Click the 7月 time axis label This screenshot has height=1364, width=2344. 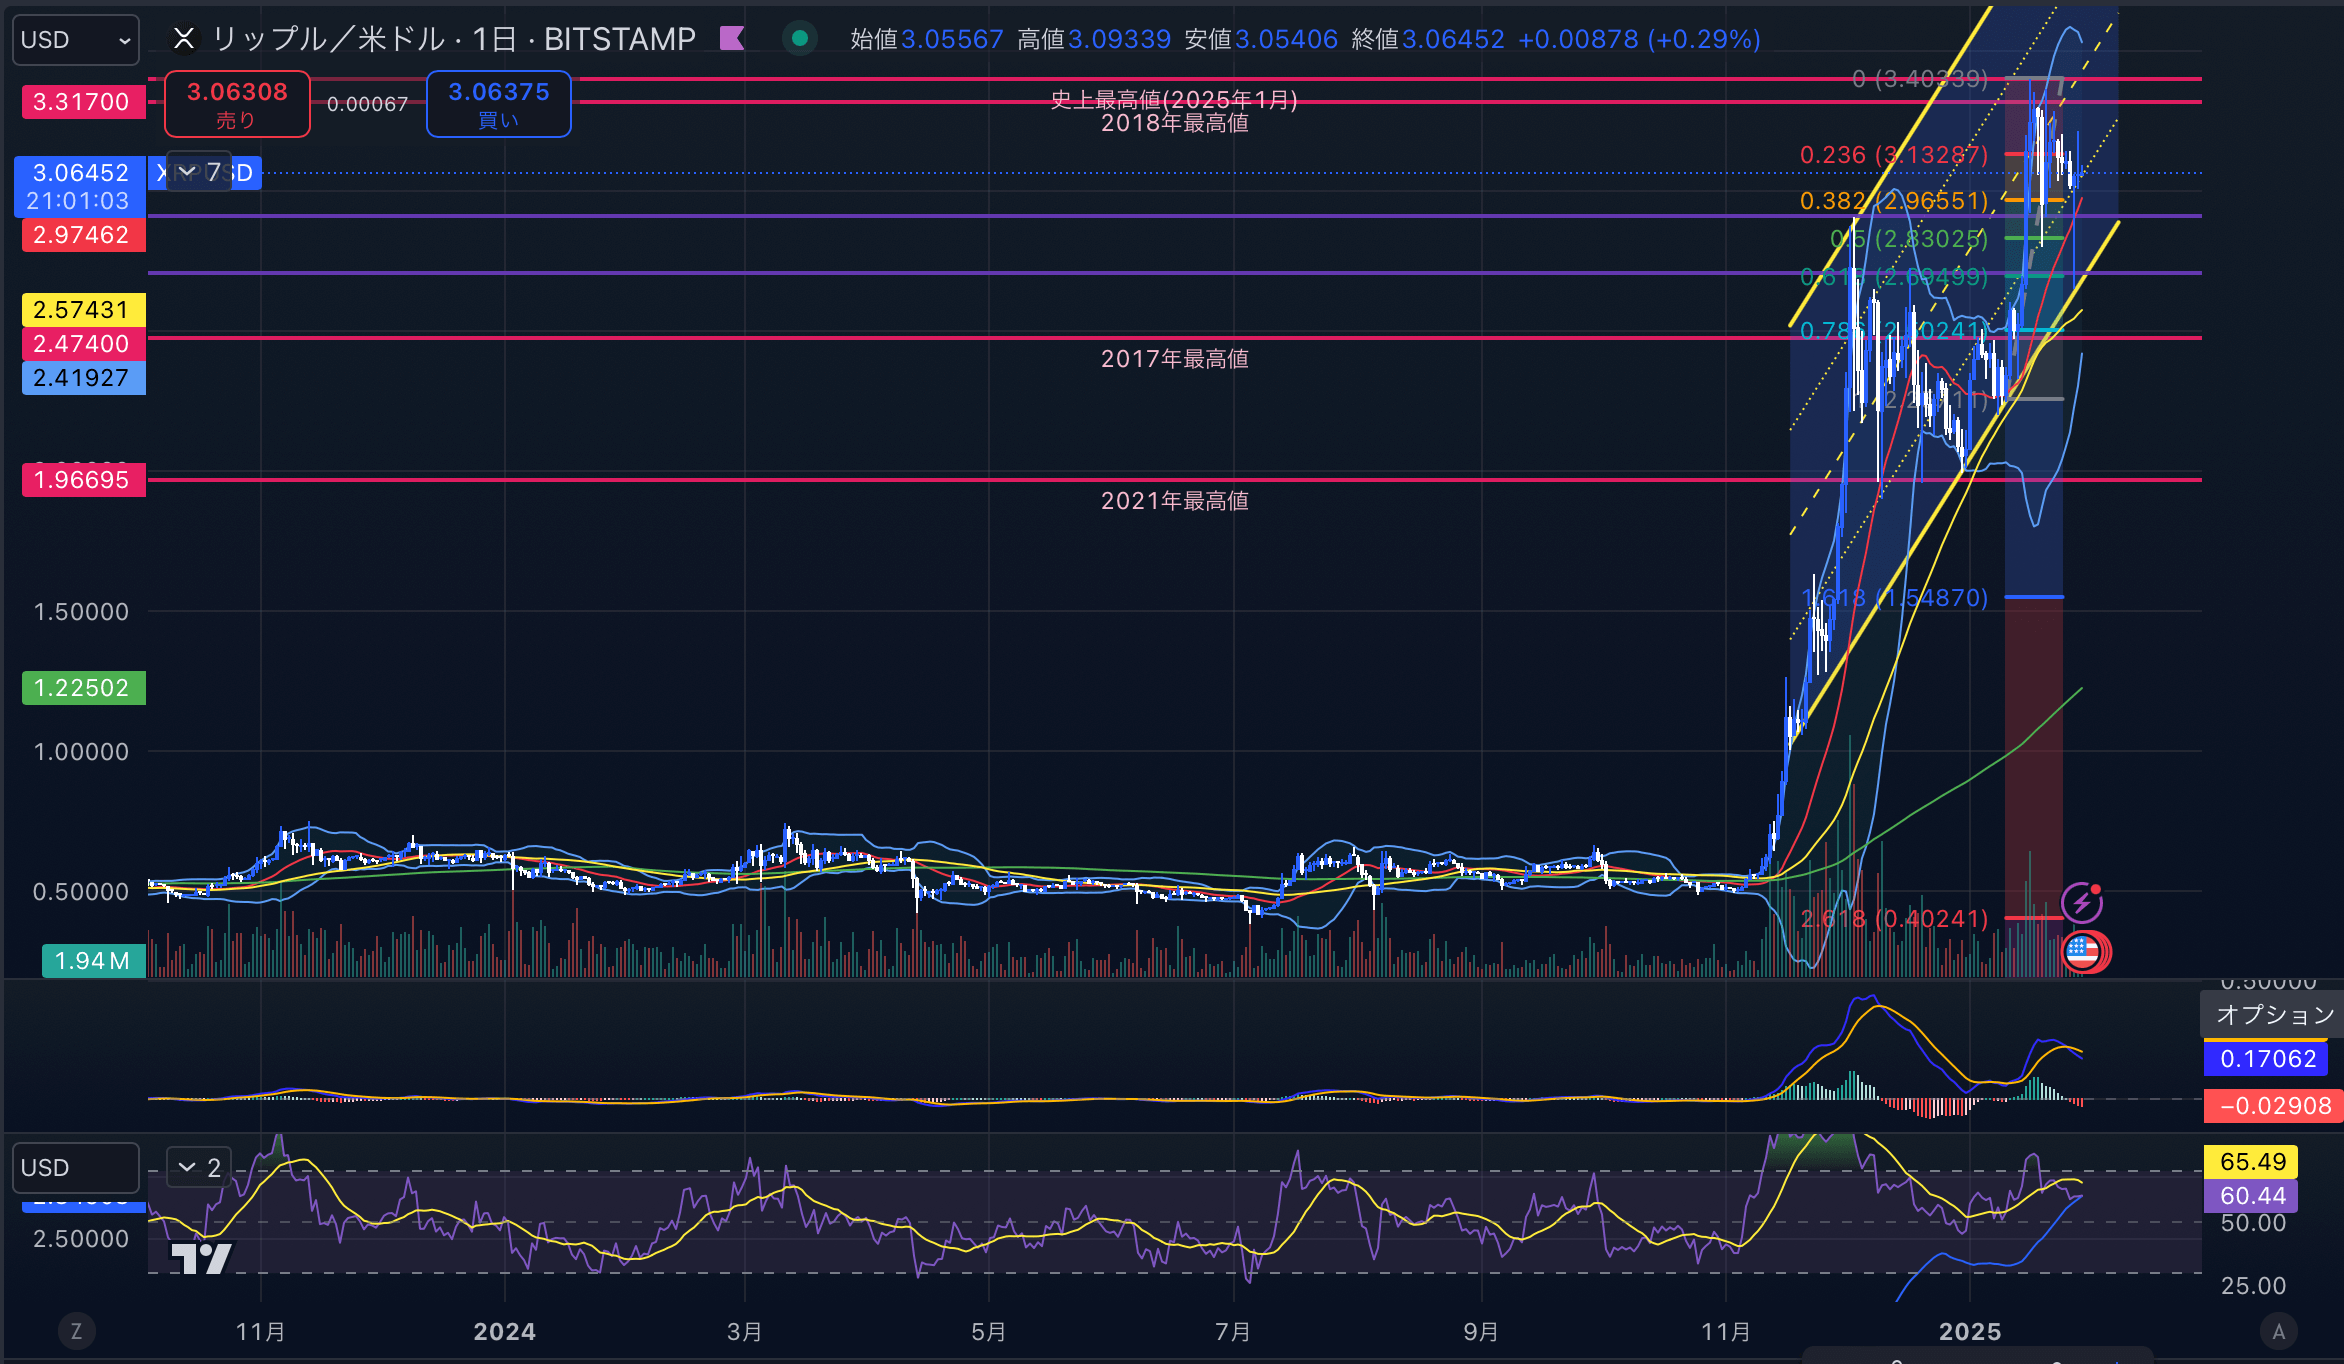click(x=1233, y=1332)
